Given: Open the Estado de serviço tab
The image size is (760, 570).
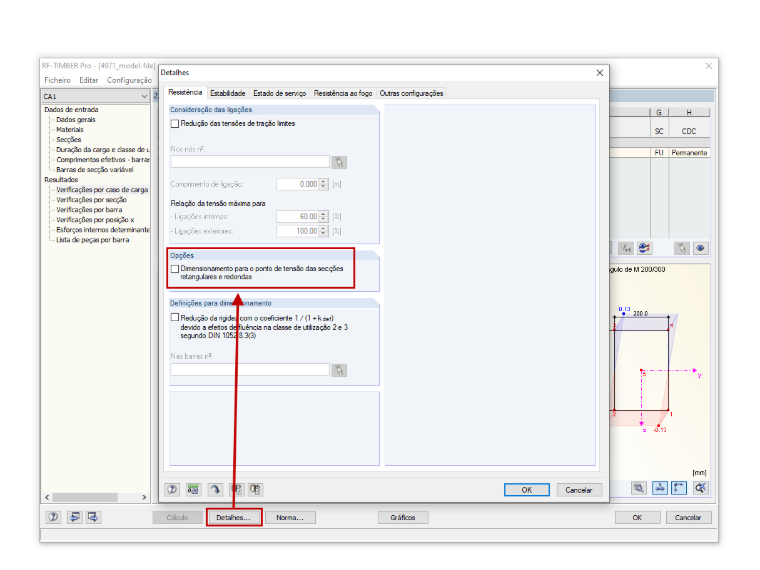Looking at the screenshot, I should [279, 93].
